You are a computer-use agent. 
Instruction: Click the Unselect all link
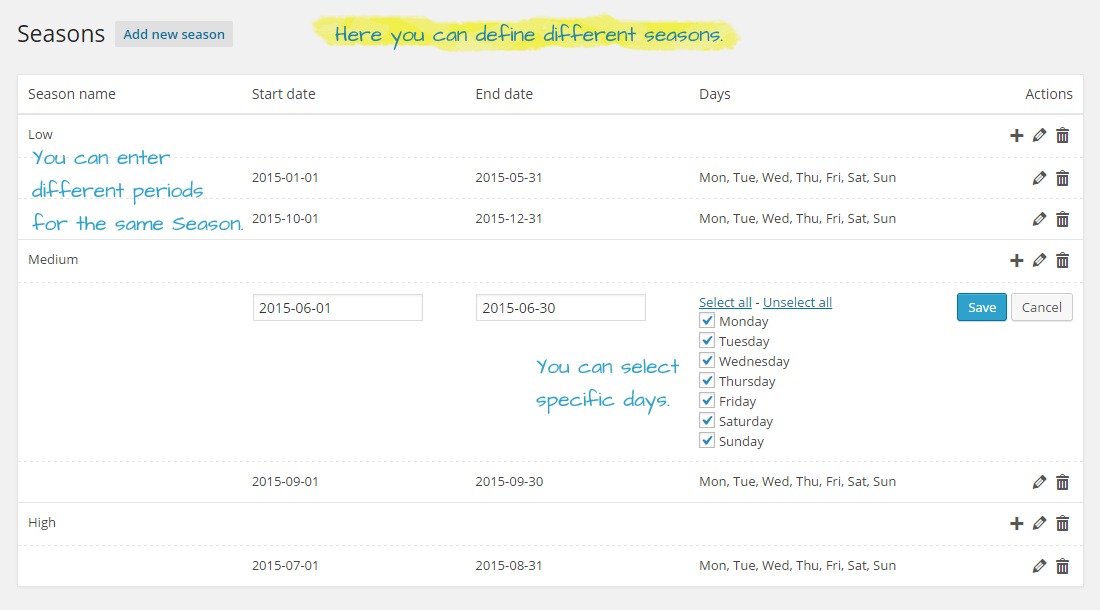point(797,302)
